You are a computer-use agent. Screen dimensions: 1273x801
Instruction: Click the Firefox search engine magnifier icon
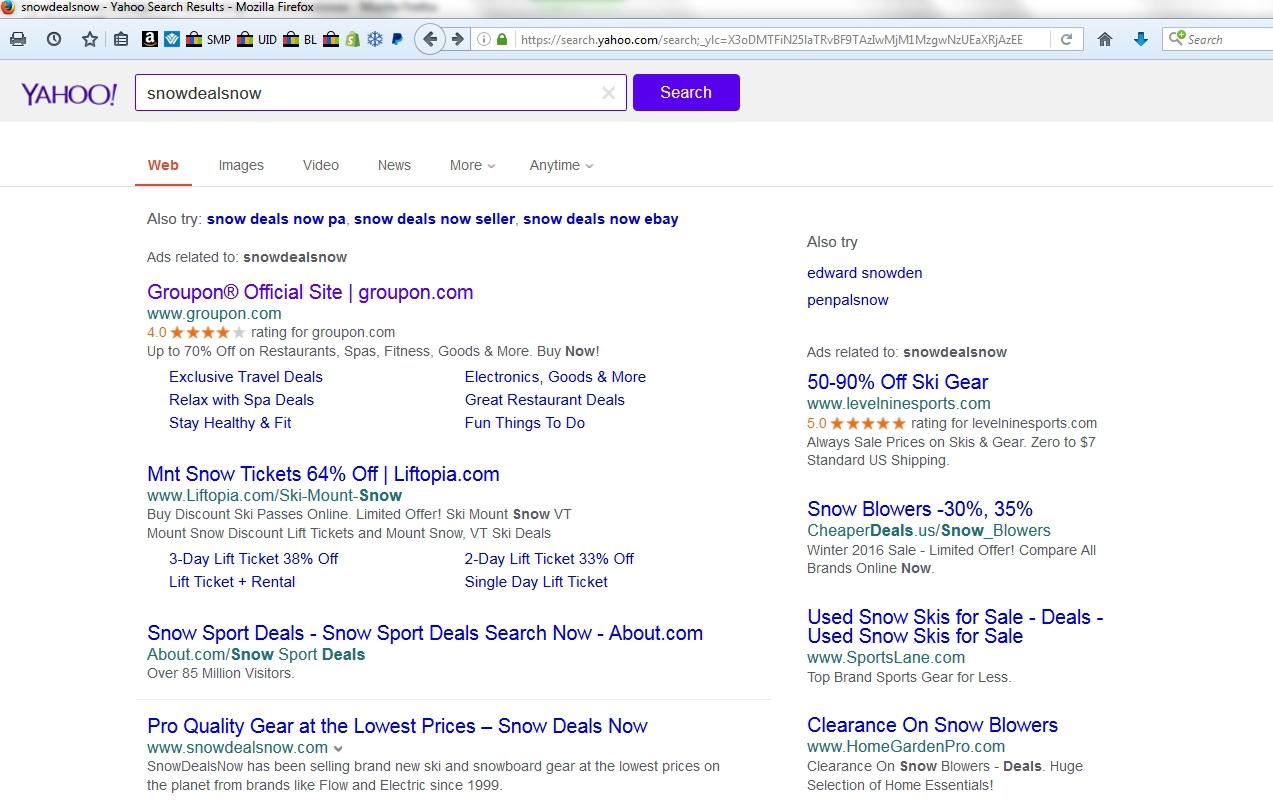click(1177, 39)
